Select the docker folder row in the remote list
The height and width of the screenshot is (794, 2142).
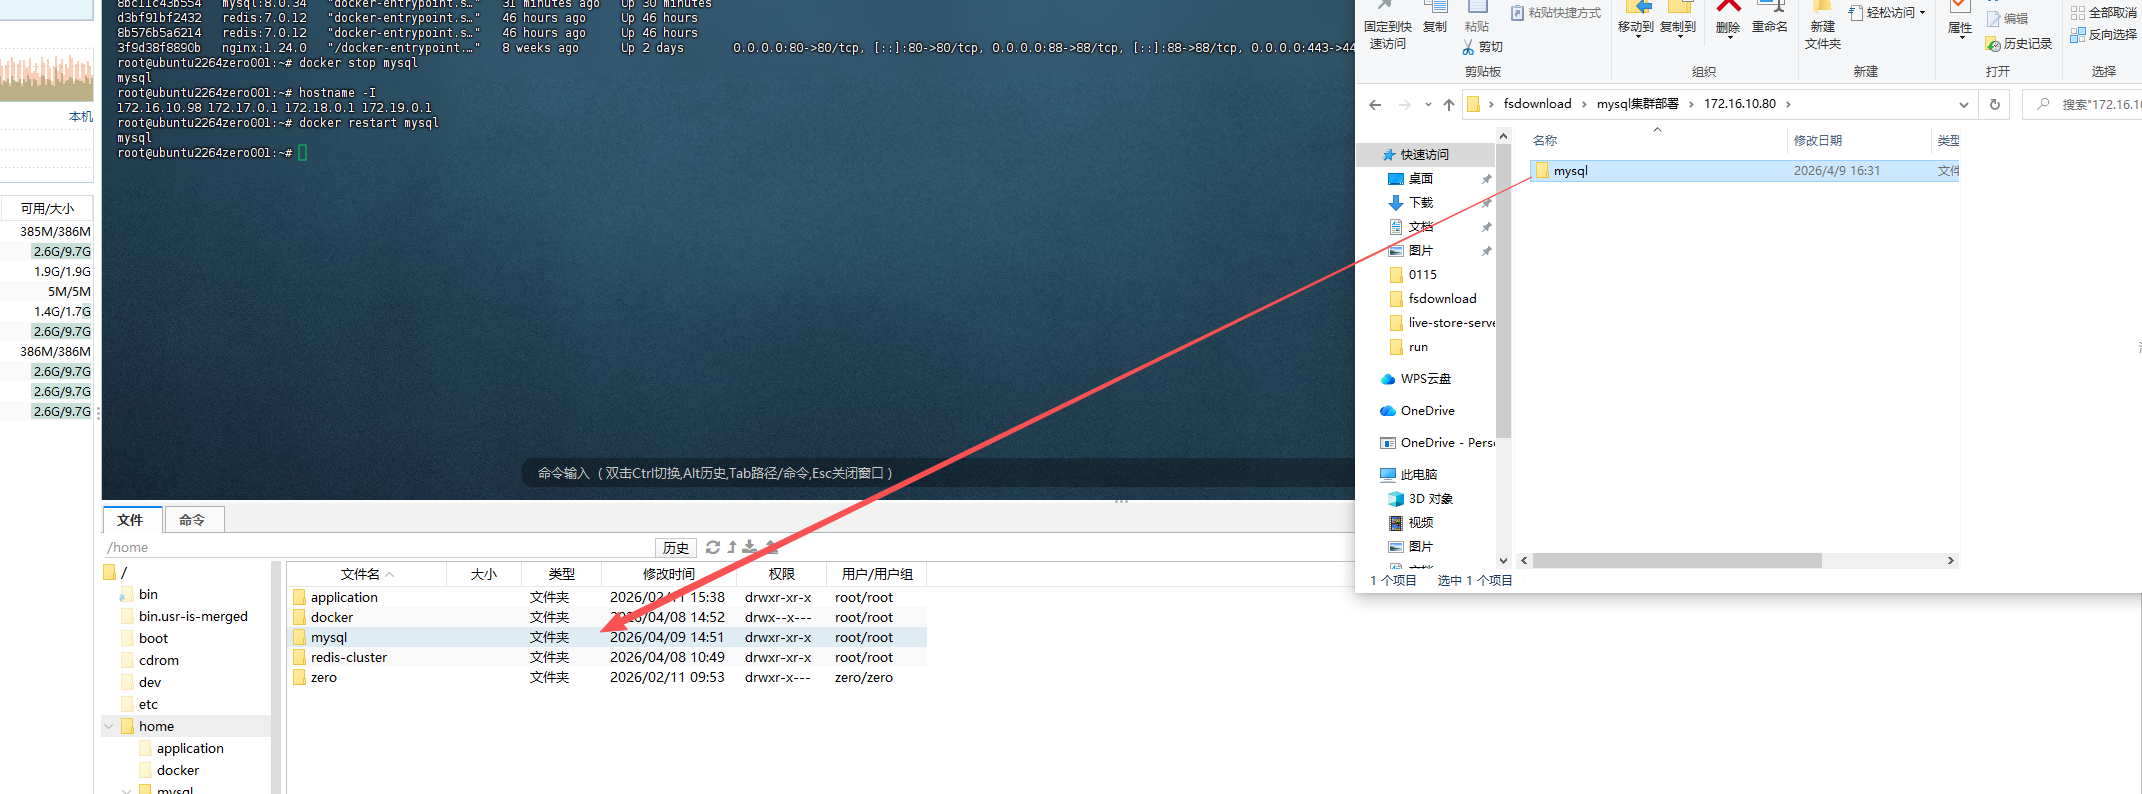click(x=608, y=617)
